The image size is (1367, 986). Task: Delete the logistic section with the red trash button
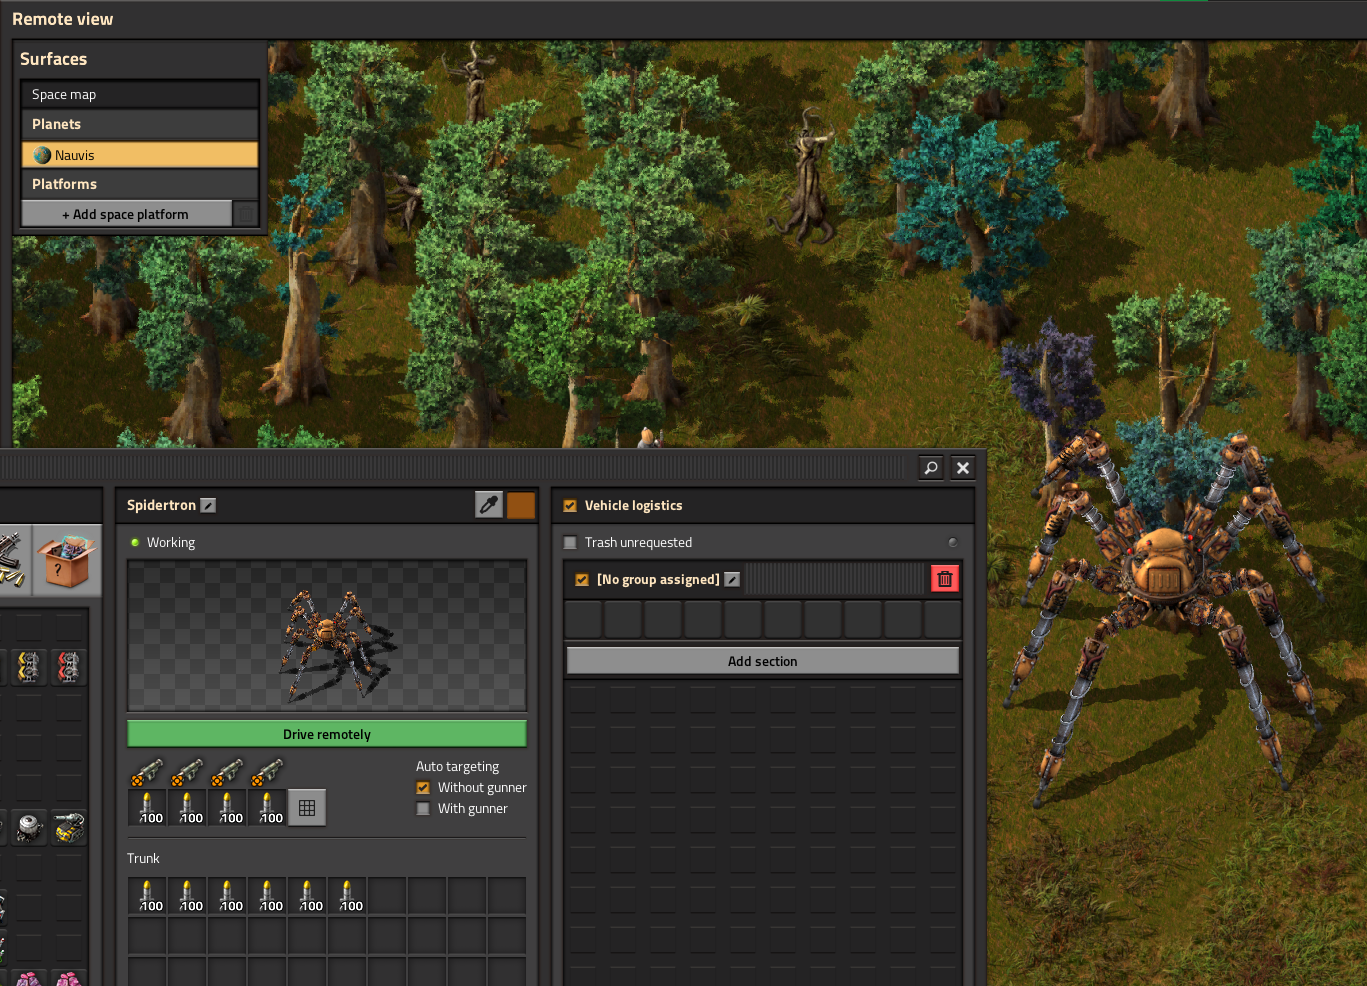point(945,579)
